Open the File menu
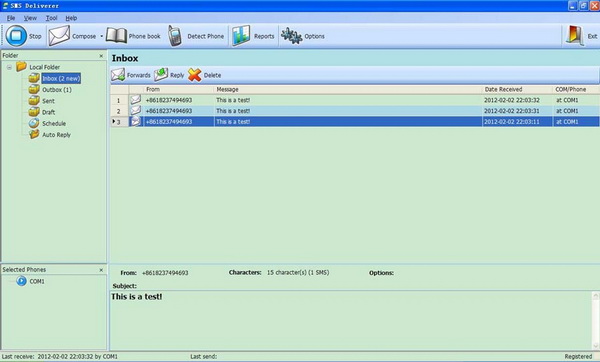The width and height of the screenshot is (600, 362). pyautogui.click(x=11, y=18)
